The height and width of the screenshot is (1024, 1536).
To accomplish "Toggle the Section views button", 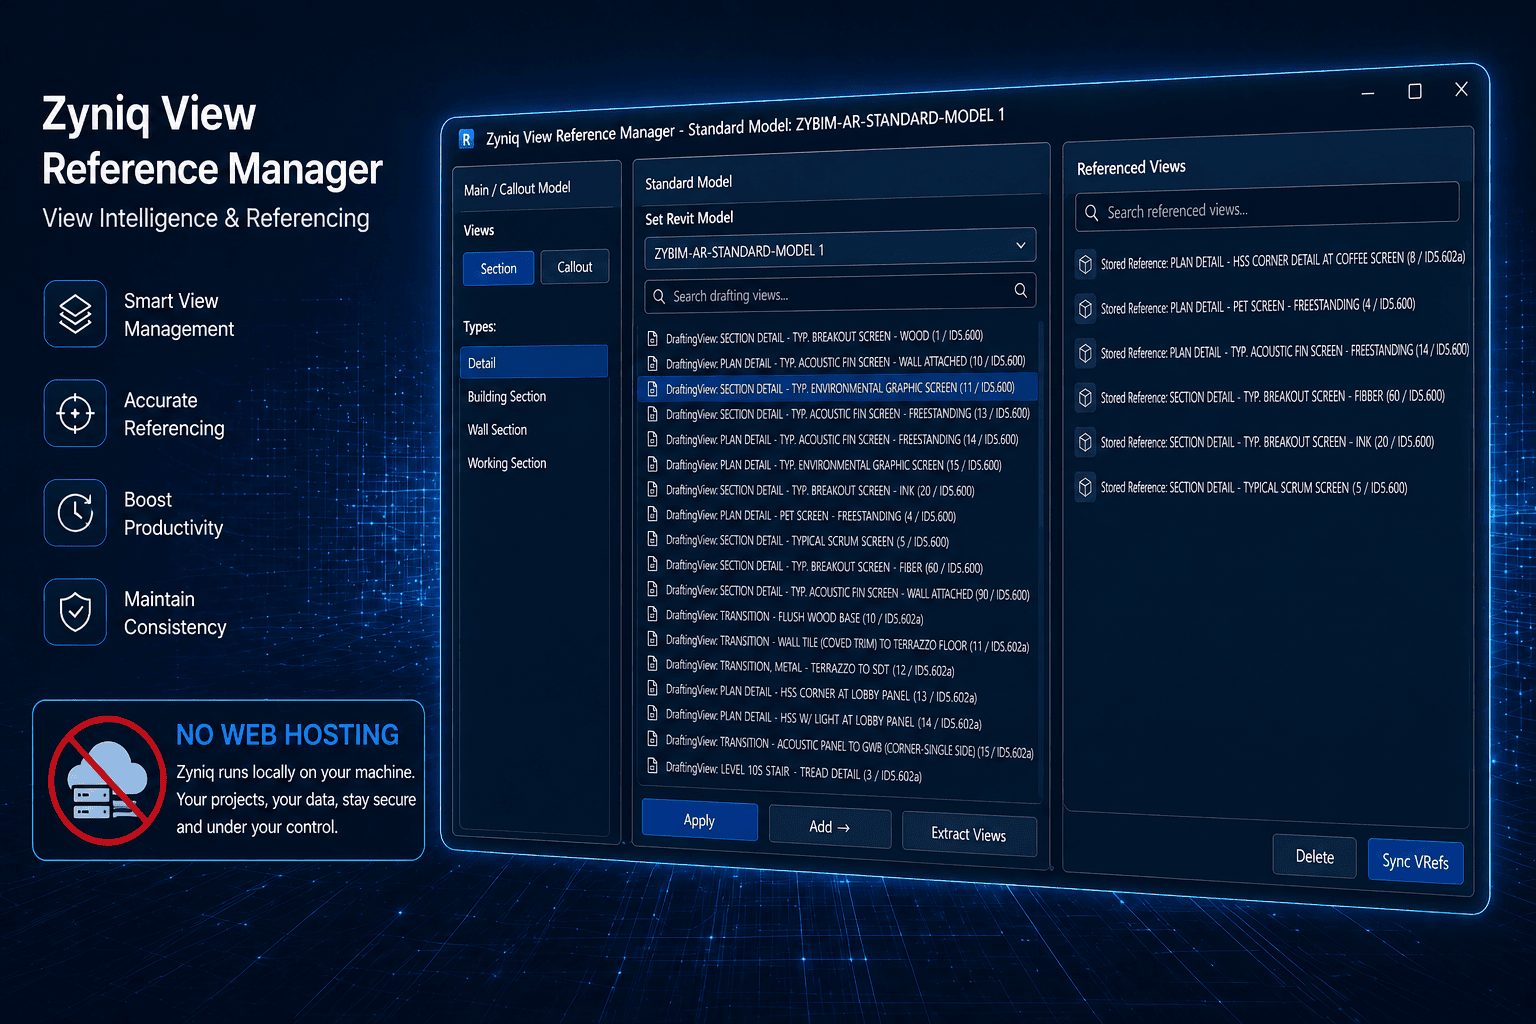I will click(498, 269).
